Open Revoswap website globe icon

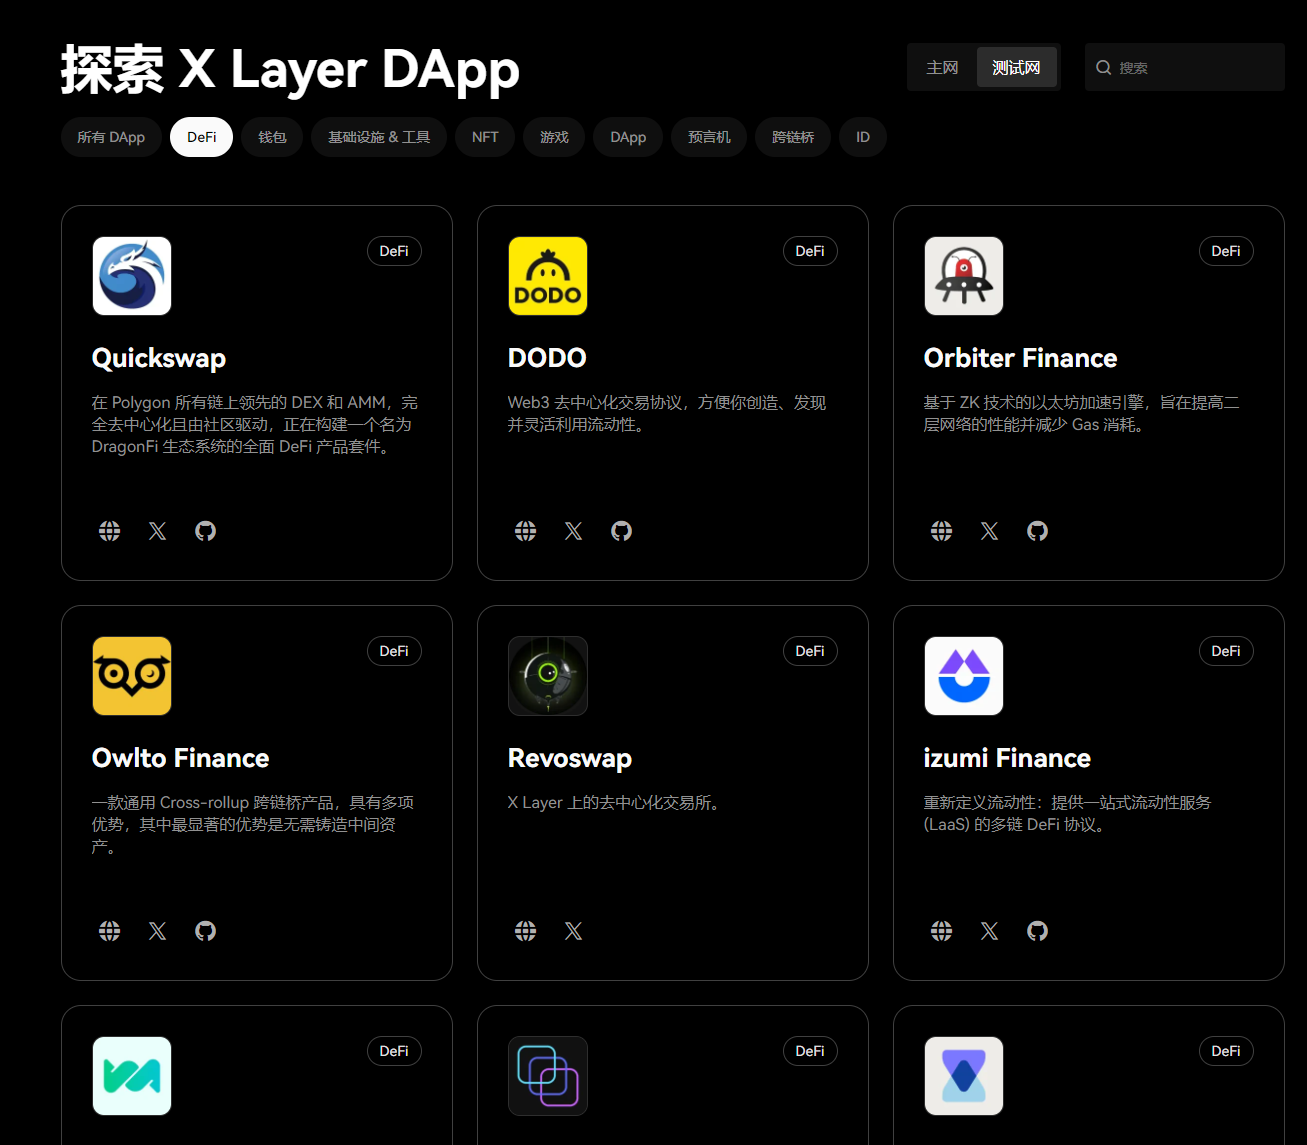click(526, 931)
